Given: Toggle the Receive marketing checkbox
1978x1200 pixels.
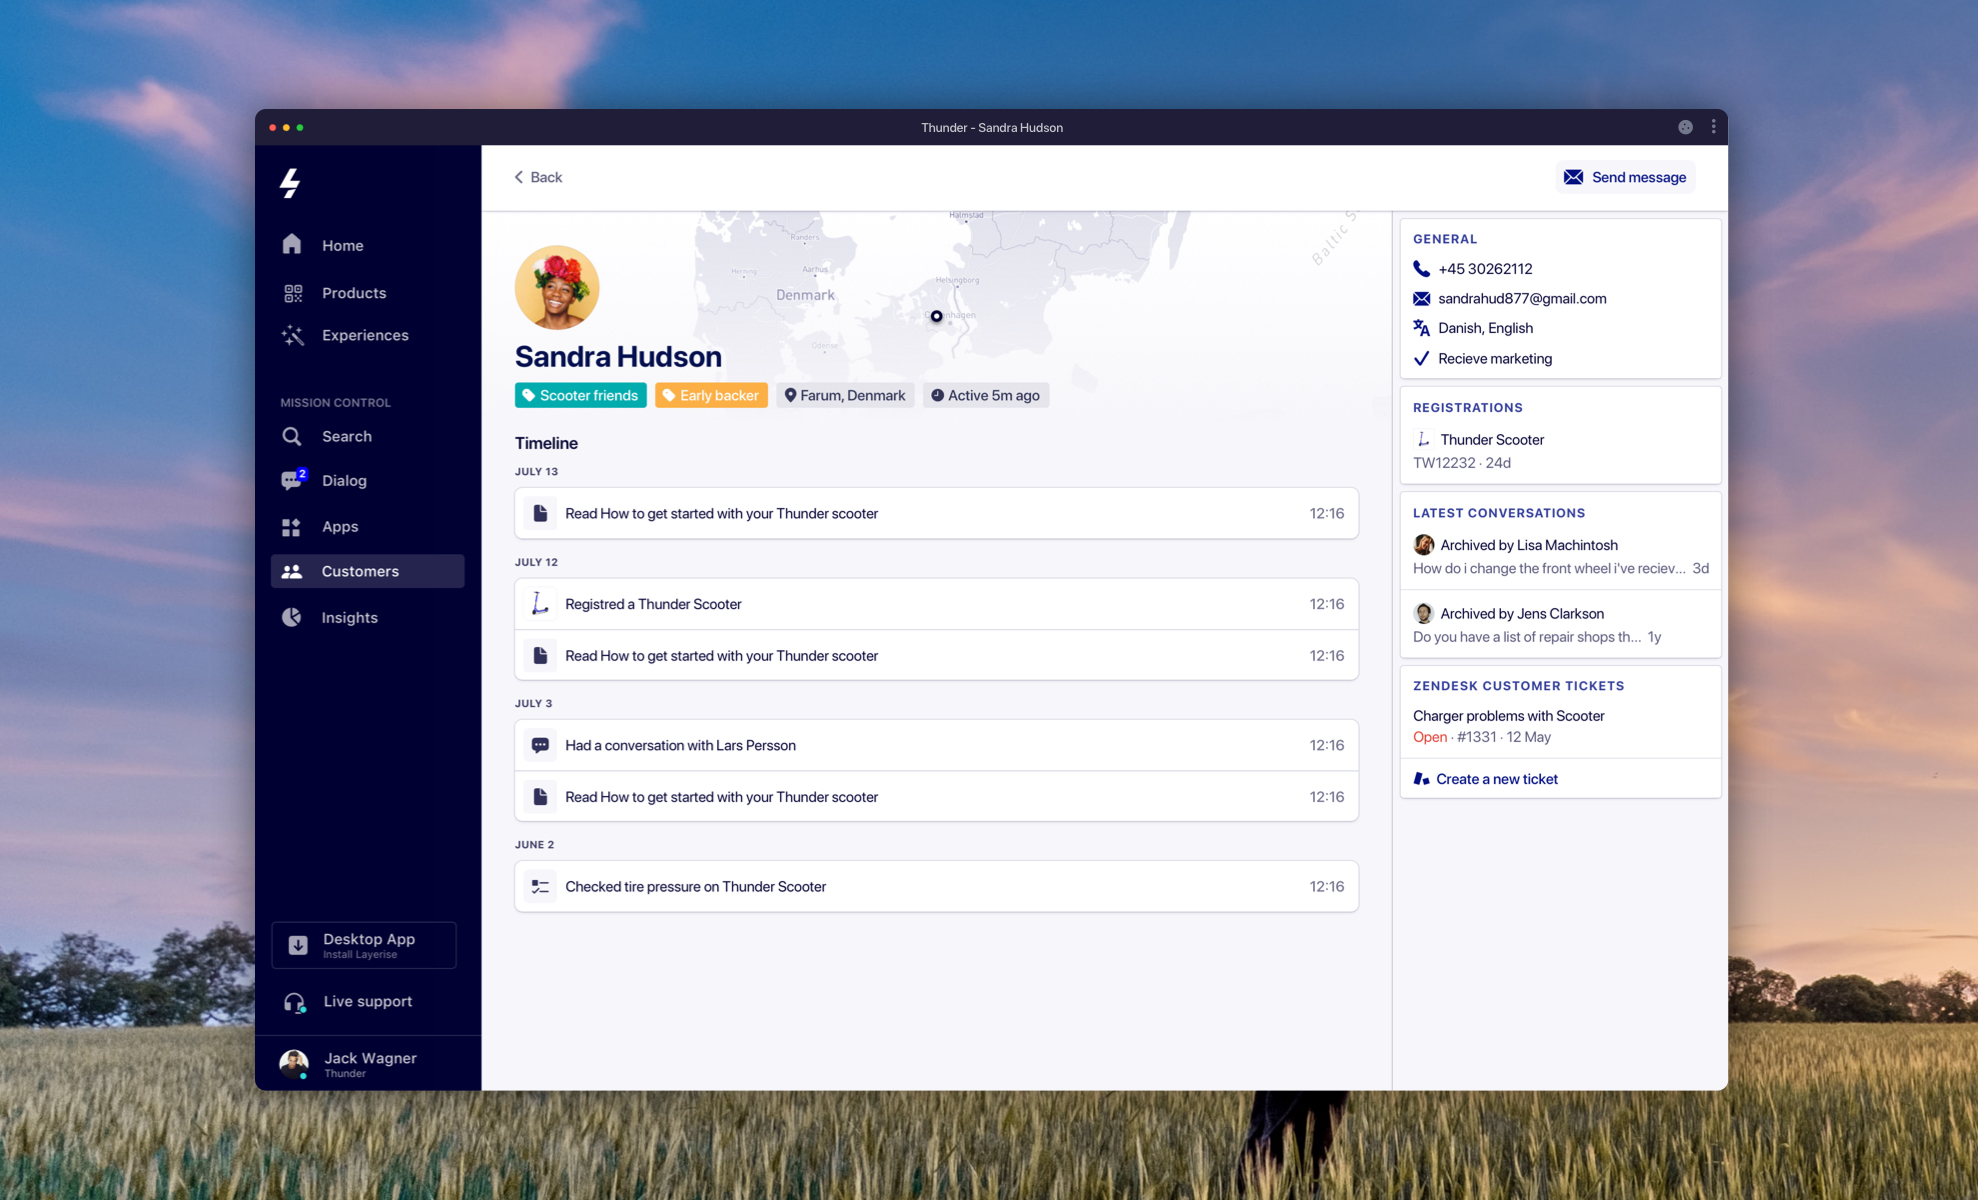Looking at the screenshot, I should click(x=1421, y=358).
